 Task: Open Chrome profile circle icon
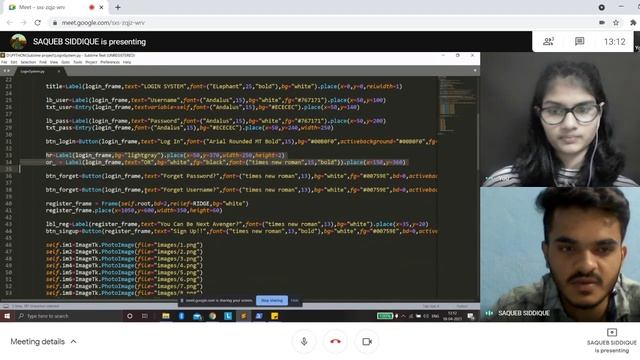602,7
